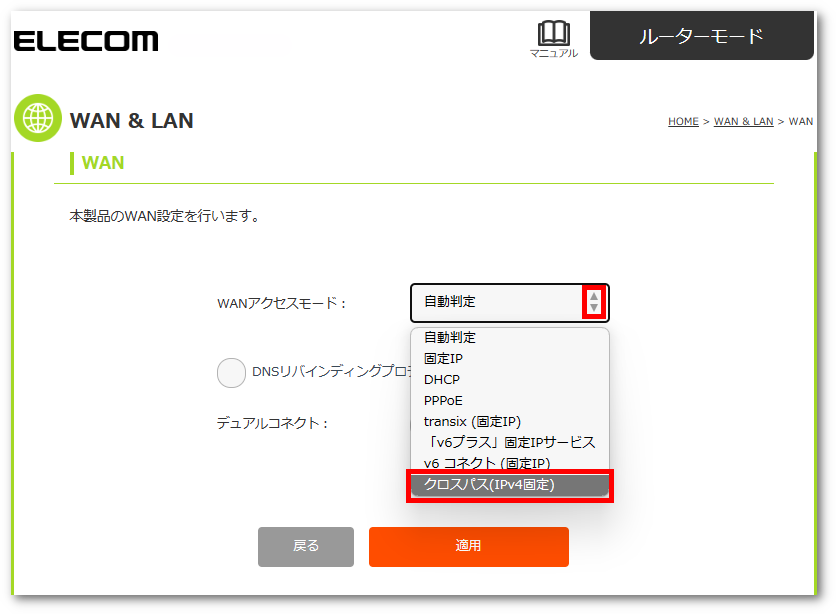Click the gray 戻る back button
Image resolution: width=836 pixels, height=614 pixels.
pyautogui.click(x=306, y=546)
